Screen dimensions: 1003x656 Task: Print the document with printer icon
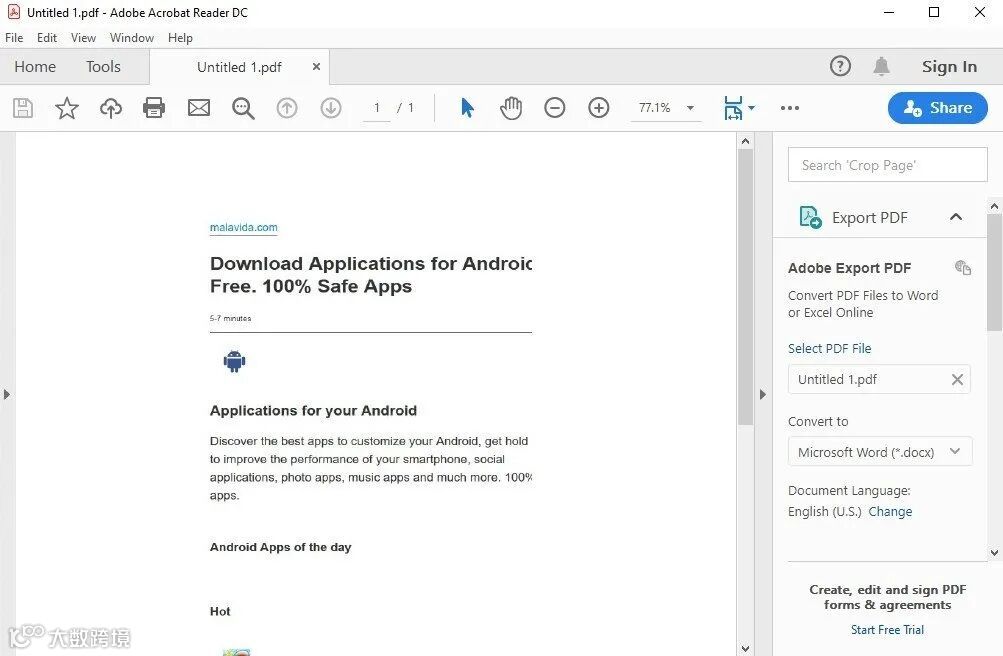154,108
